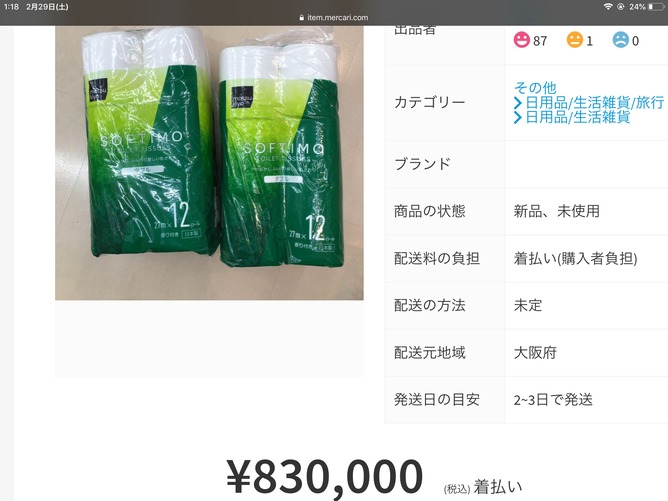
Task: Open the 日用品/生活雑貨 subcategory link
Action: [x=577, y=117]
